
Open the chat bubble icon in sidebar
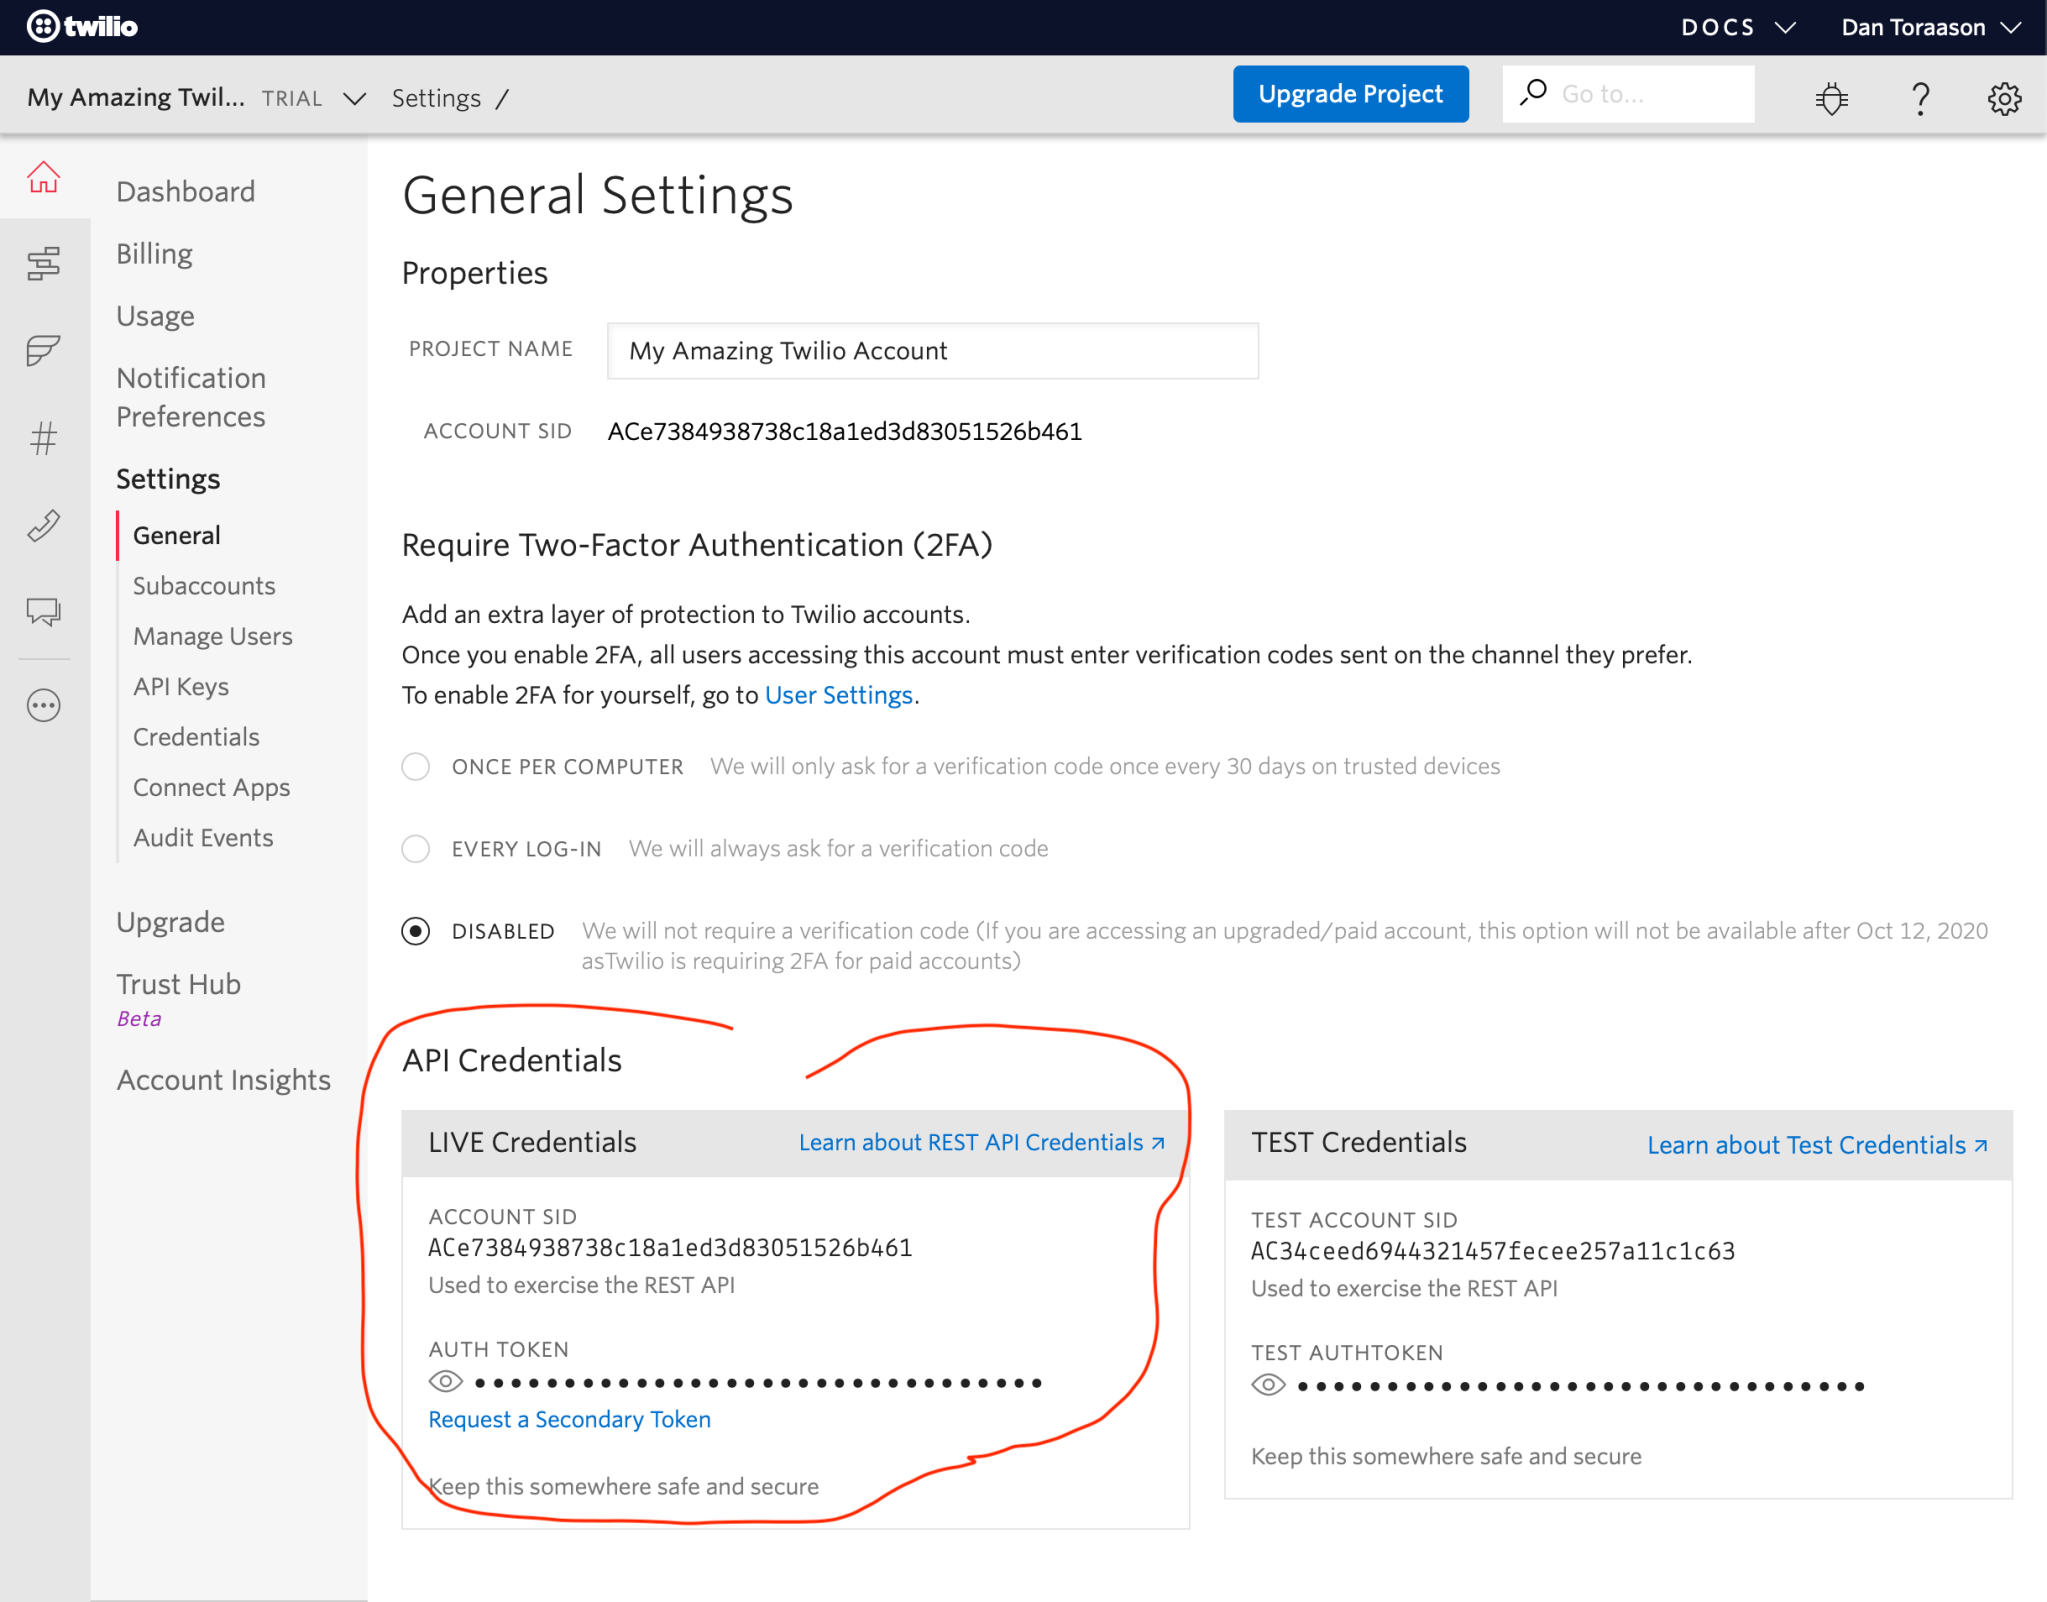click(44, 611)
